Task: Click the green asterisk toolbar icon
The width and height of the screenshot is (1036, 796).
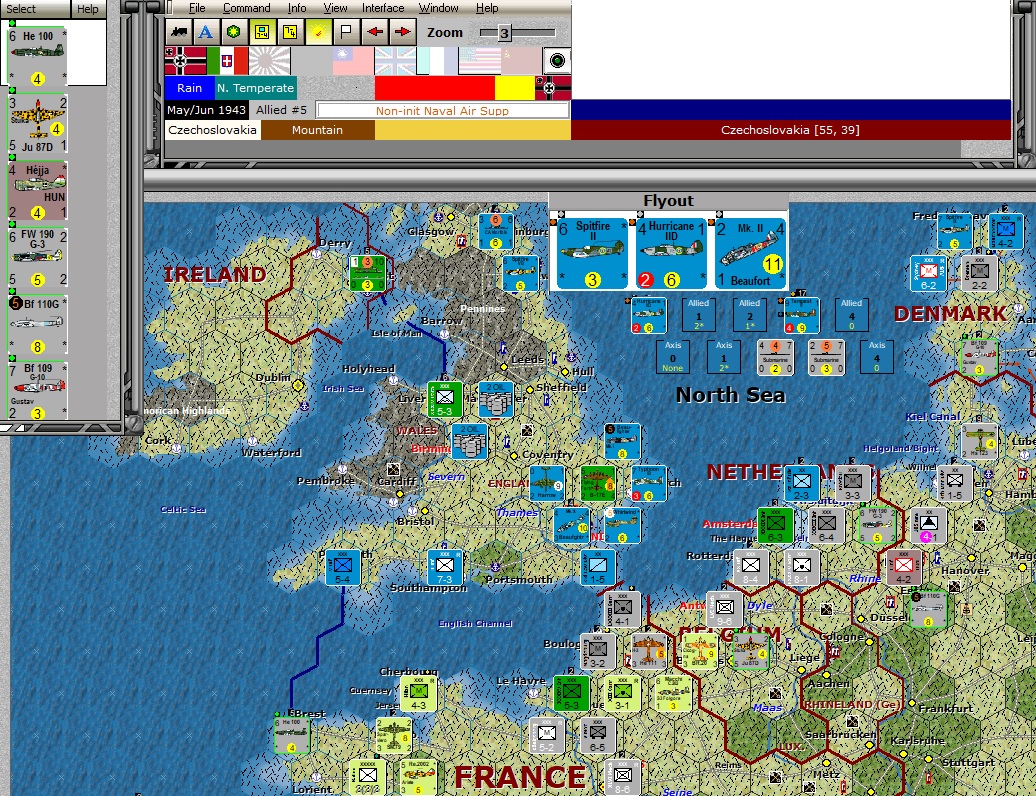Action: coord(233,31)
